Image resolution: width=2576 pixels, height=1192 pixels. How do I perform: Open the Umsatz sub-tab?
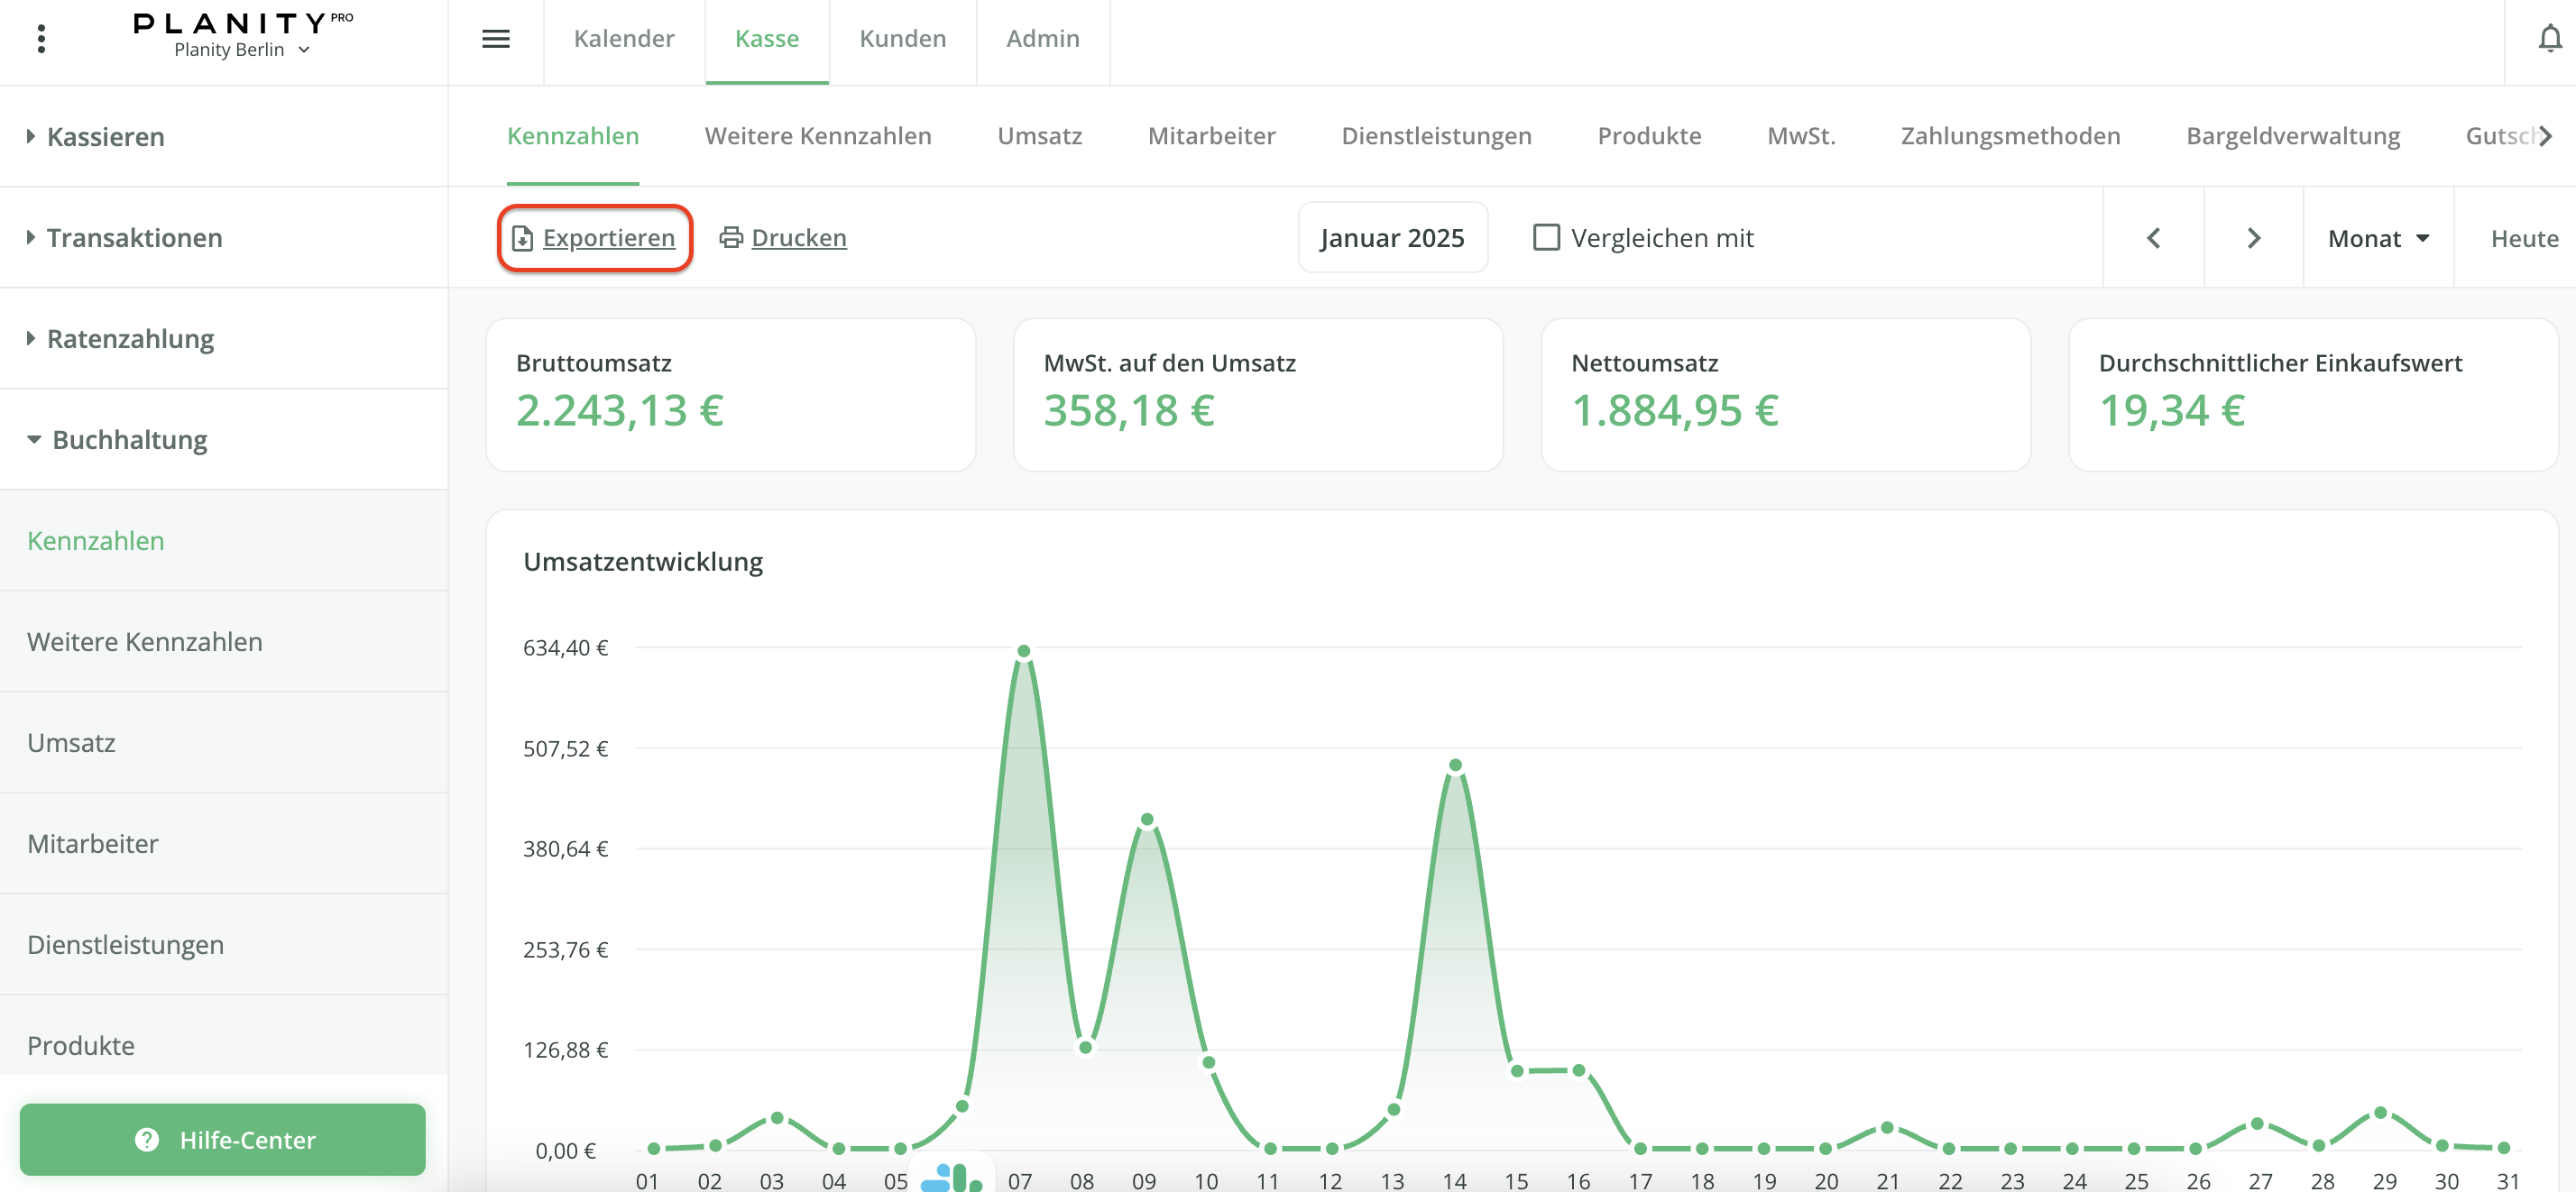pyautogui.click(x=1039, y=136)
